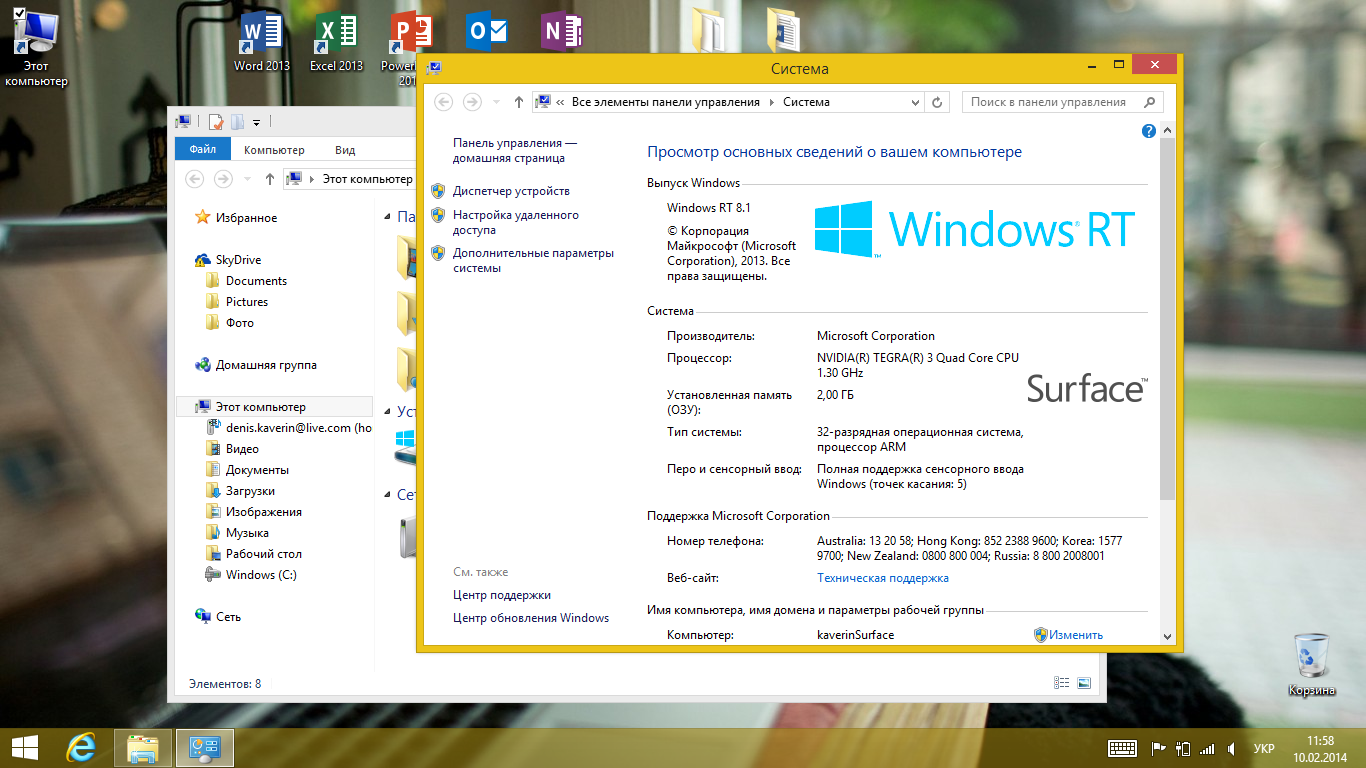Launch Internet Explorer from taskbar
Image resolution: width=1366 pixels, height=768 pixels.
(82, 747)
